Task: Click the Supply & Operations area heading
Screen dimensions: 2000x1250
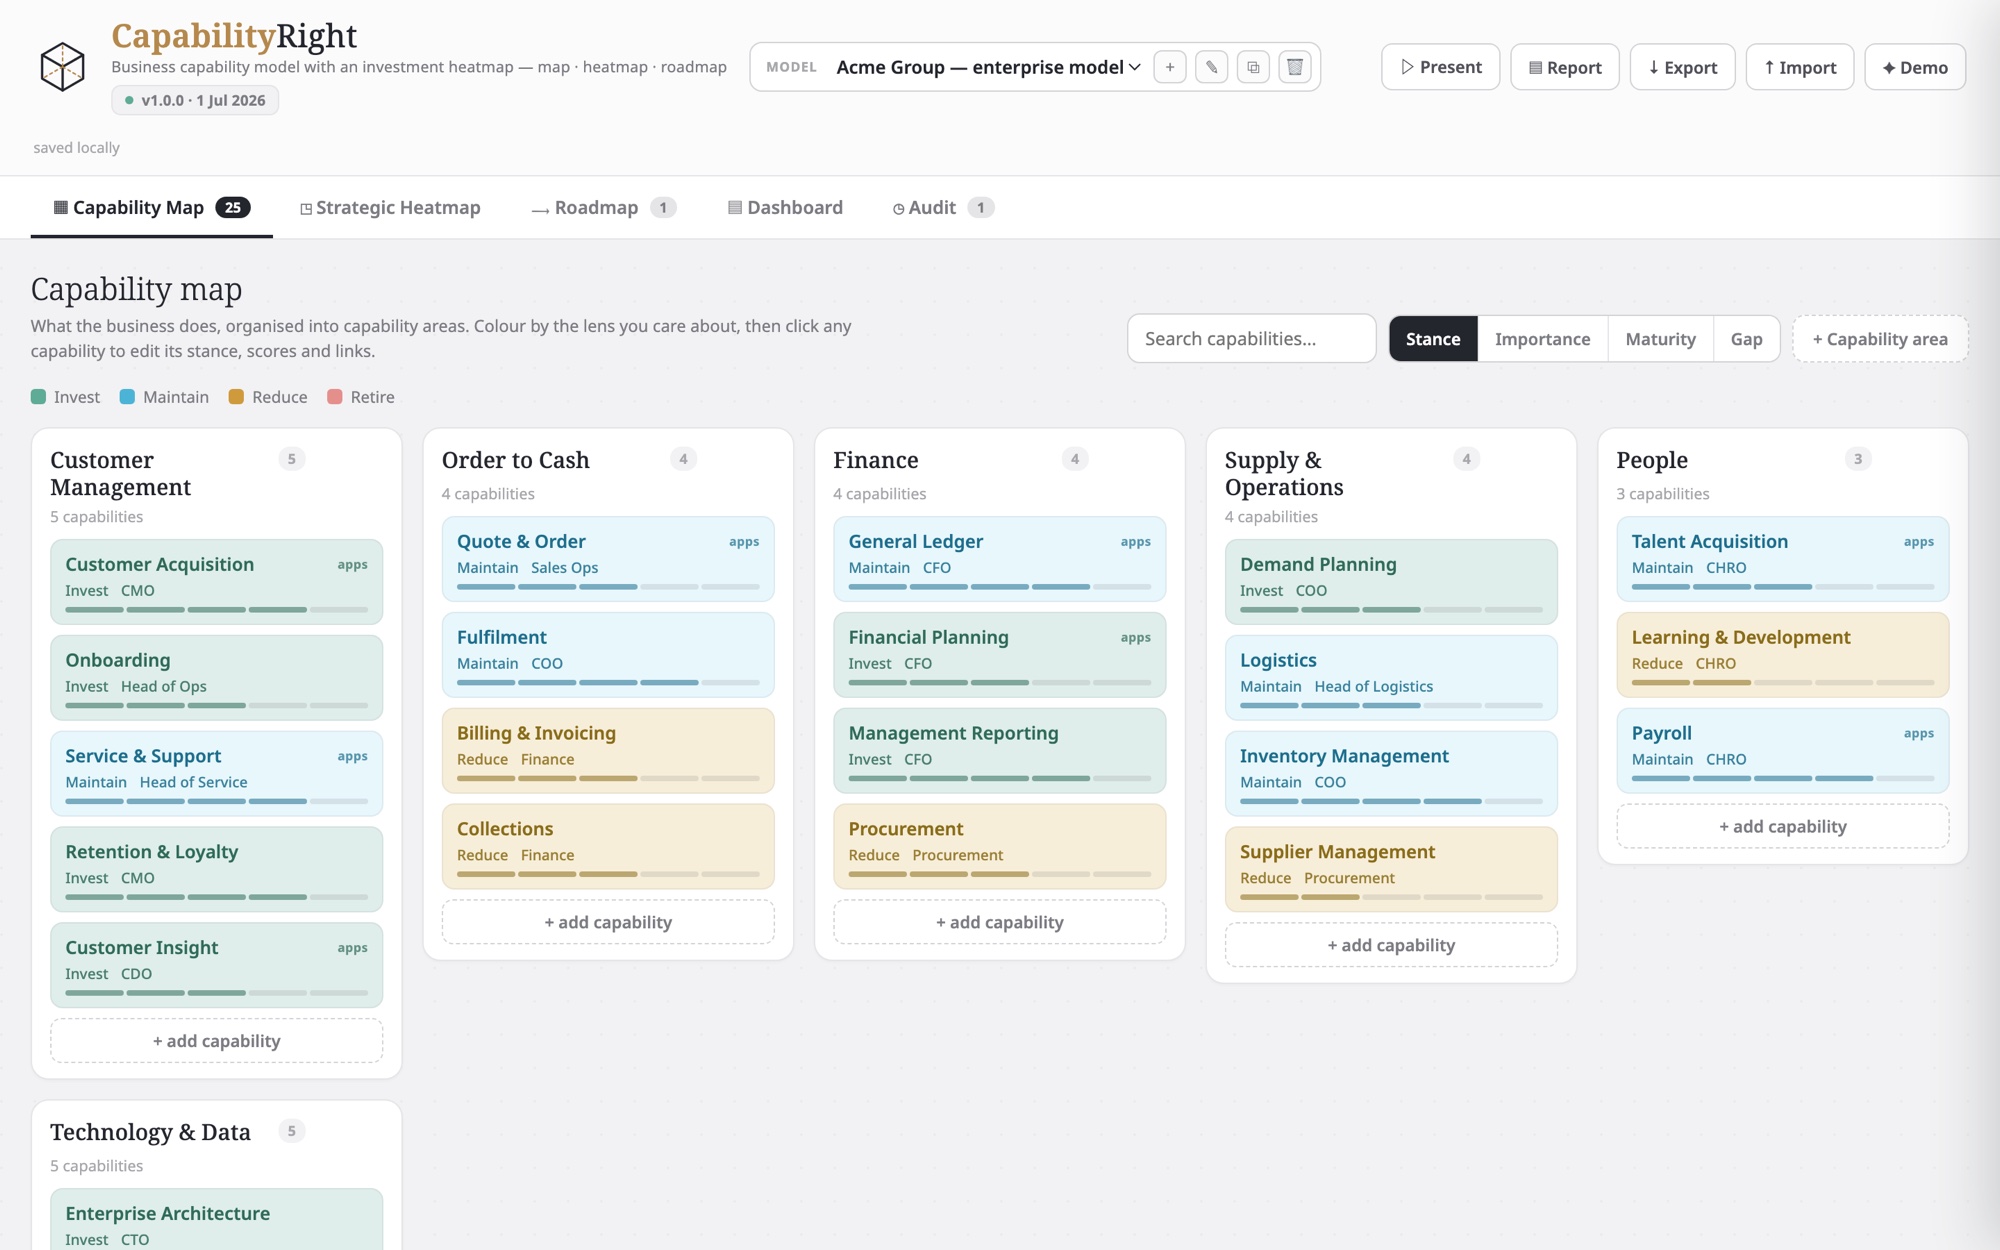Action: click(x=1284, y=473)
